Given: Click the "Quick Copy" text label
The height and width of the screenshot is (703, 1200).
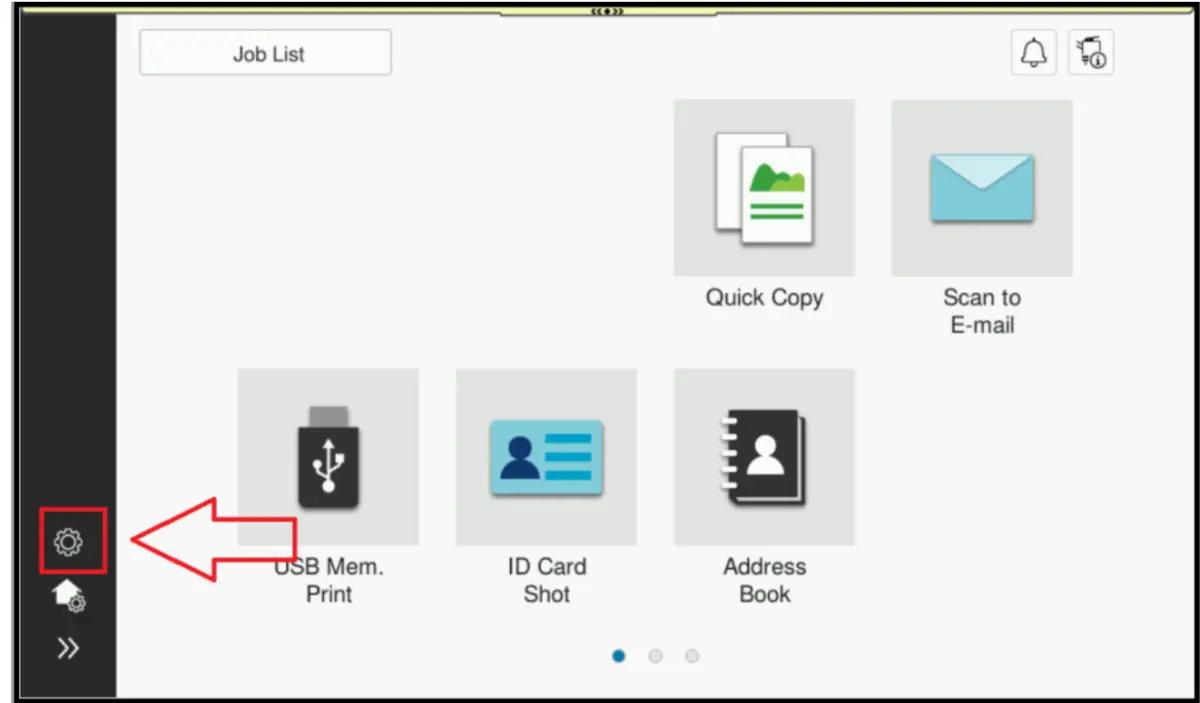Looking at the screenshot, I should 764,298.
